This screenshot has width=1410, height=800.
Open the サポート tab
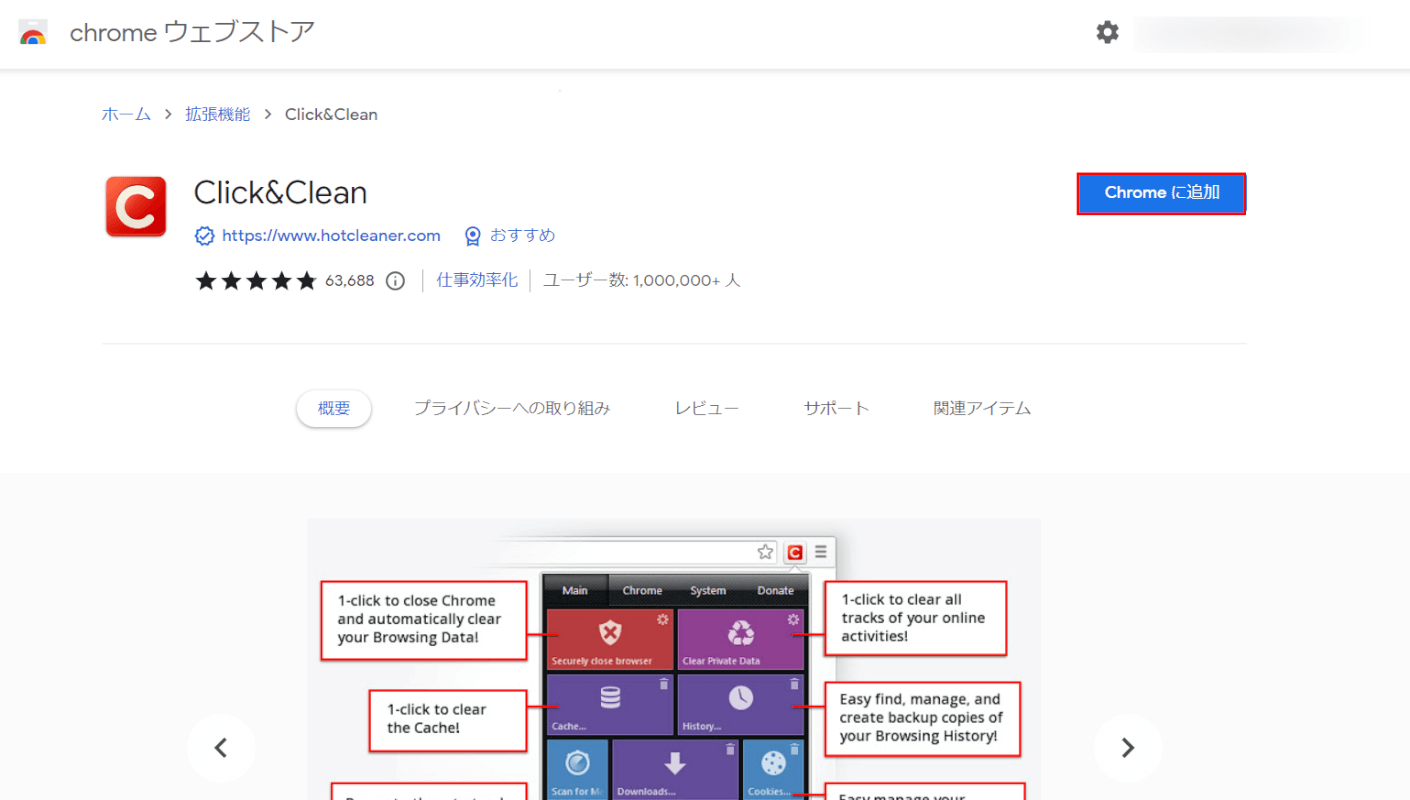(x=836, y=408)
